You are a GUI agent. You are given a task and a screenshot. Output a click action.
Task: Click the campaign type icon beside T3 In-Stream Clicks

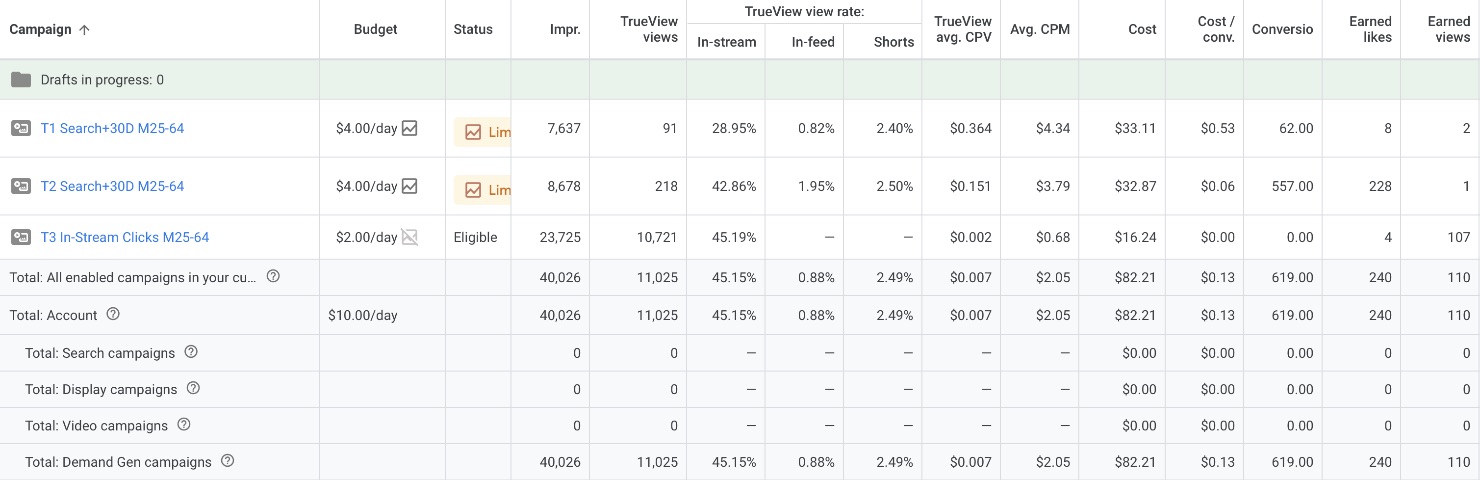[x=20, y=237]
